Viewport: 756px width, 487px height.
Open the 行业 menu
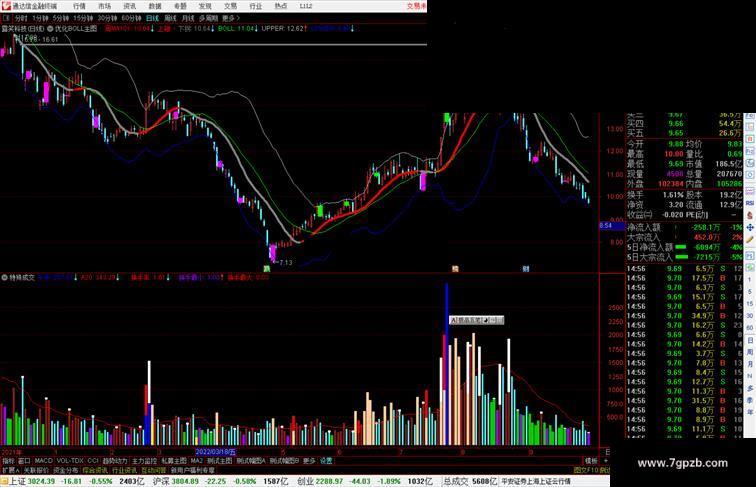click(256, 6)
